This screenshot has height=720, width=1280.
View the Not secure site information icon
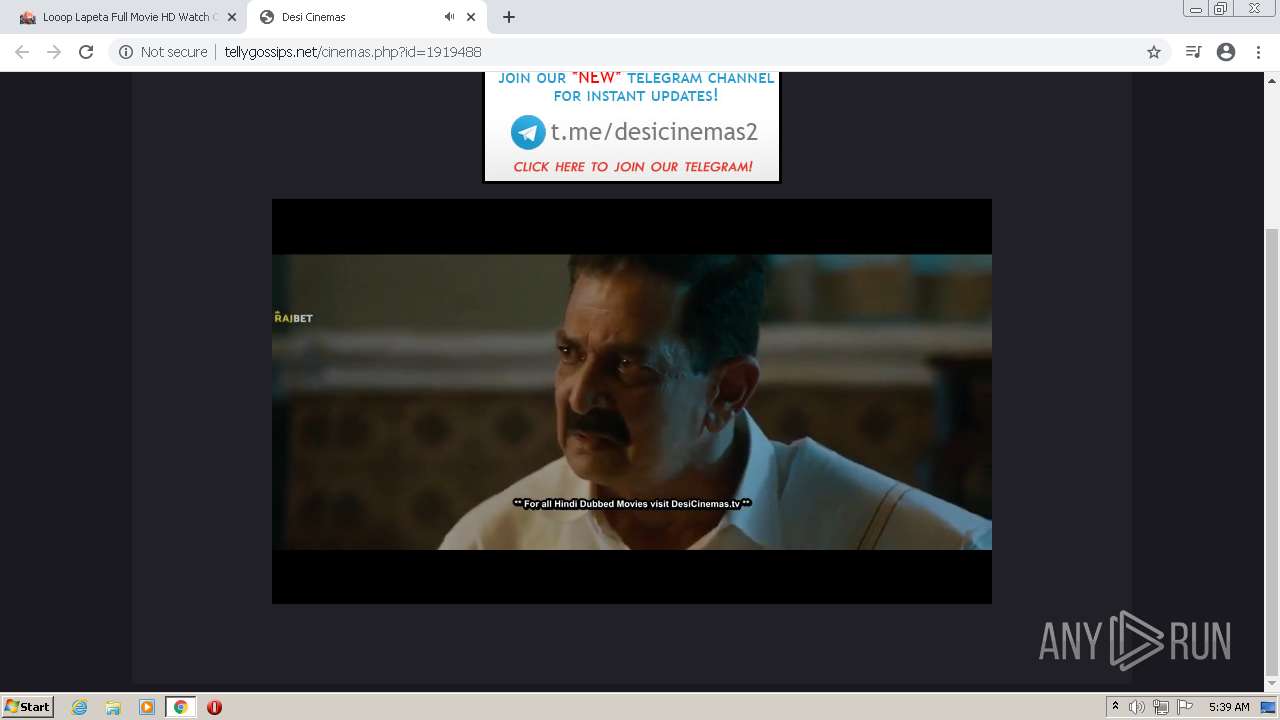point(126,52)
